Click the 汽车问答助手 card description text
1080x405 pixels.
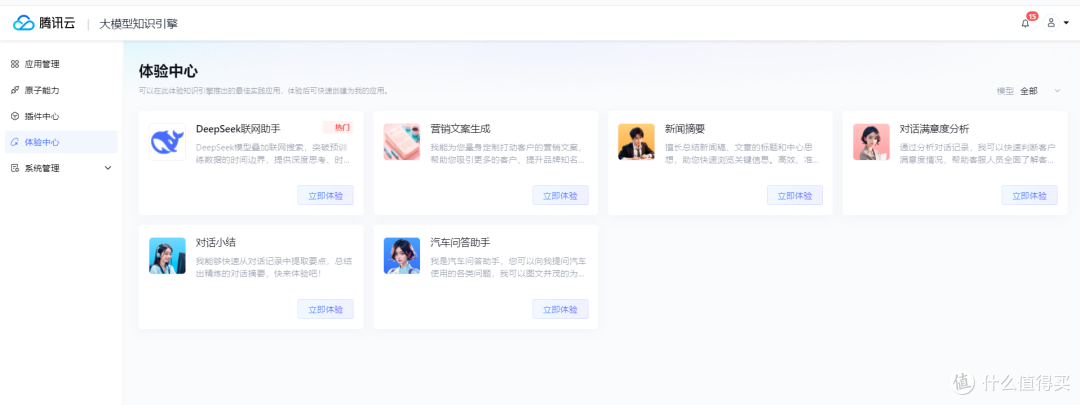(508, 267)
